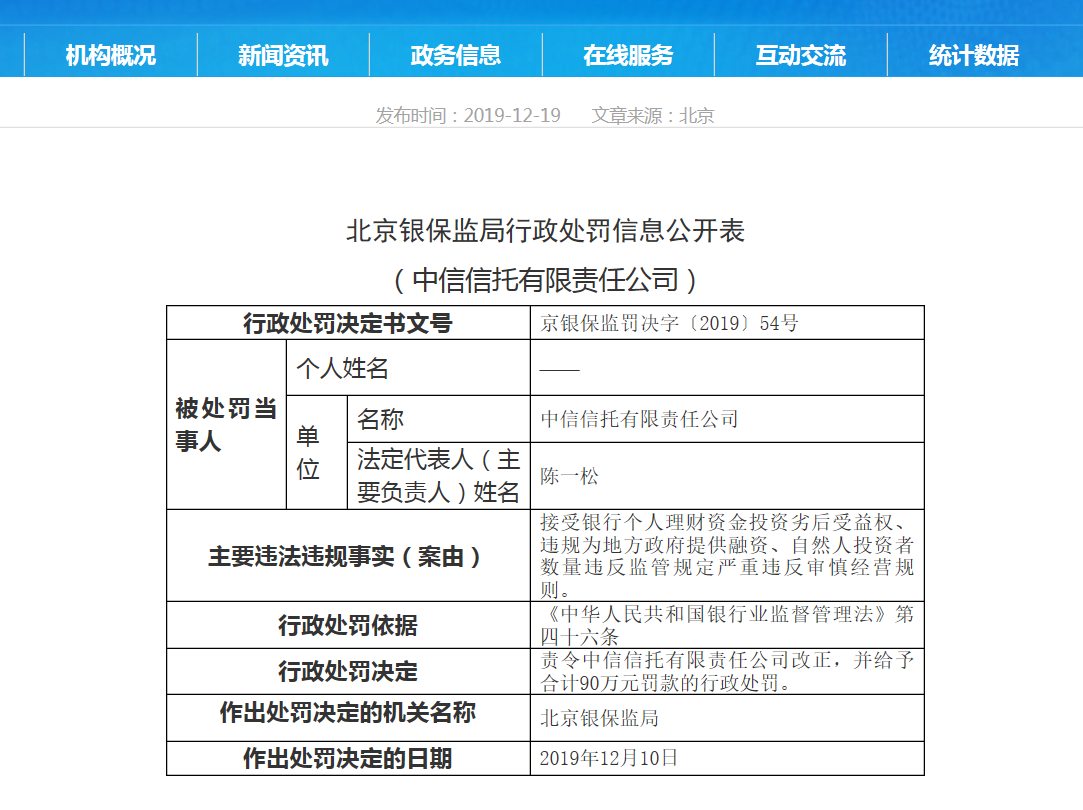
Task: Select the 行政处罚依据 label cell
Action: click(348, 625)
